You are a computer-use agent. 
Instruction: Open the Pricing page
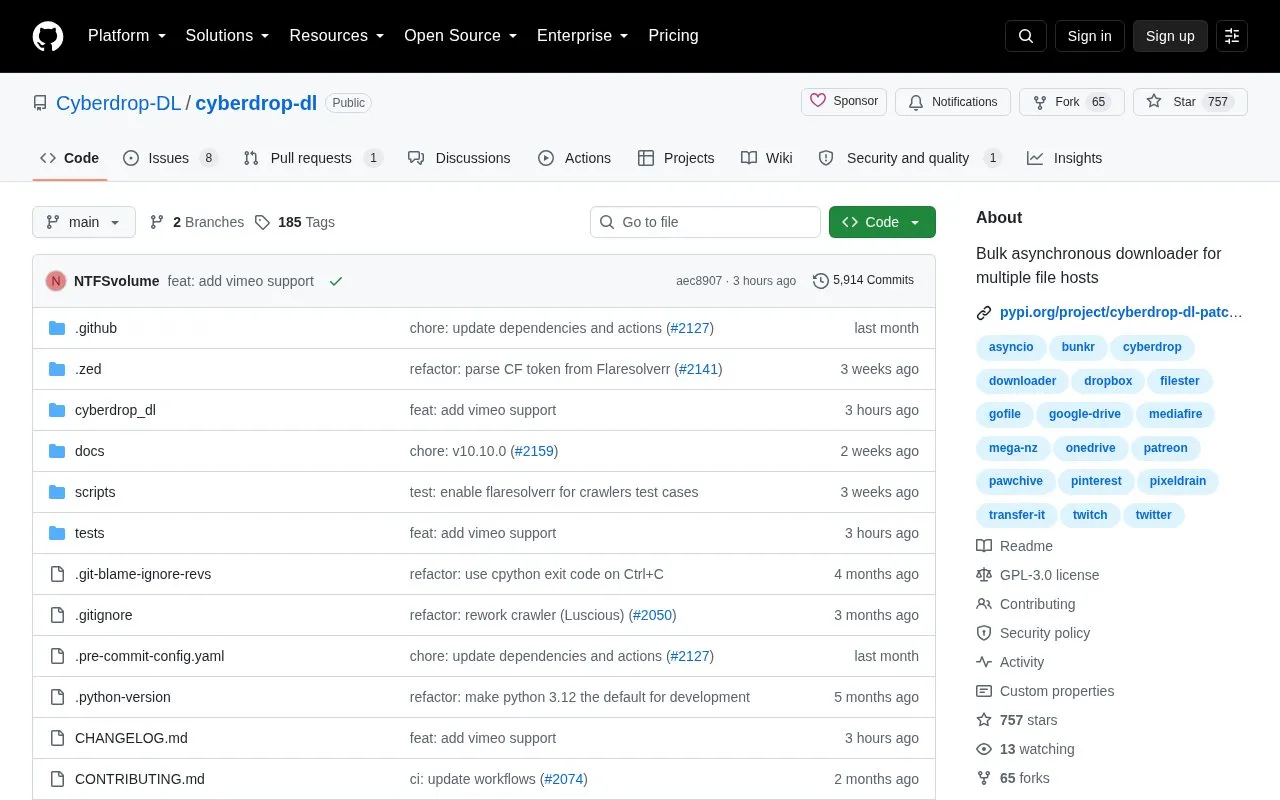pyautogui.click(x=673, y=36)
